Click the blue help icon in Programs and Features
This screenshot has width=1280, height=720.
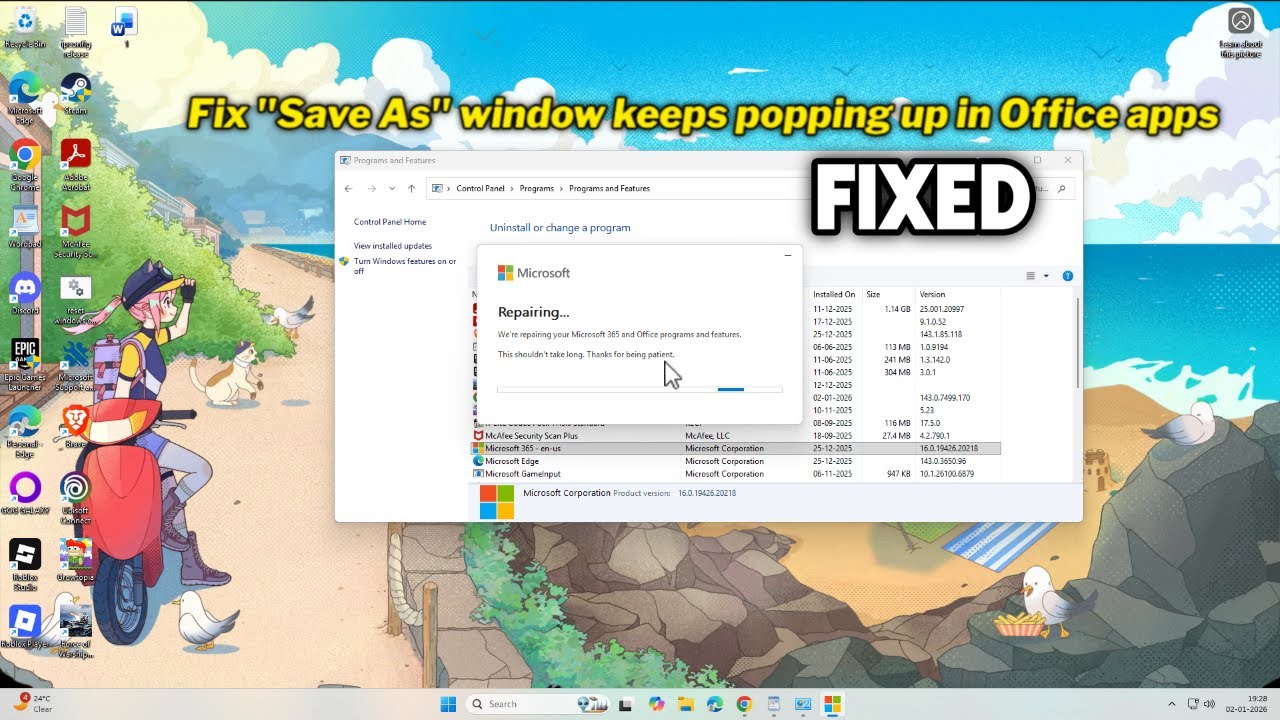(x=1067, y=276)
